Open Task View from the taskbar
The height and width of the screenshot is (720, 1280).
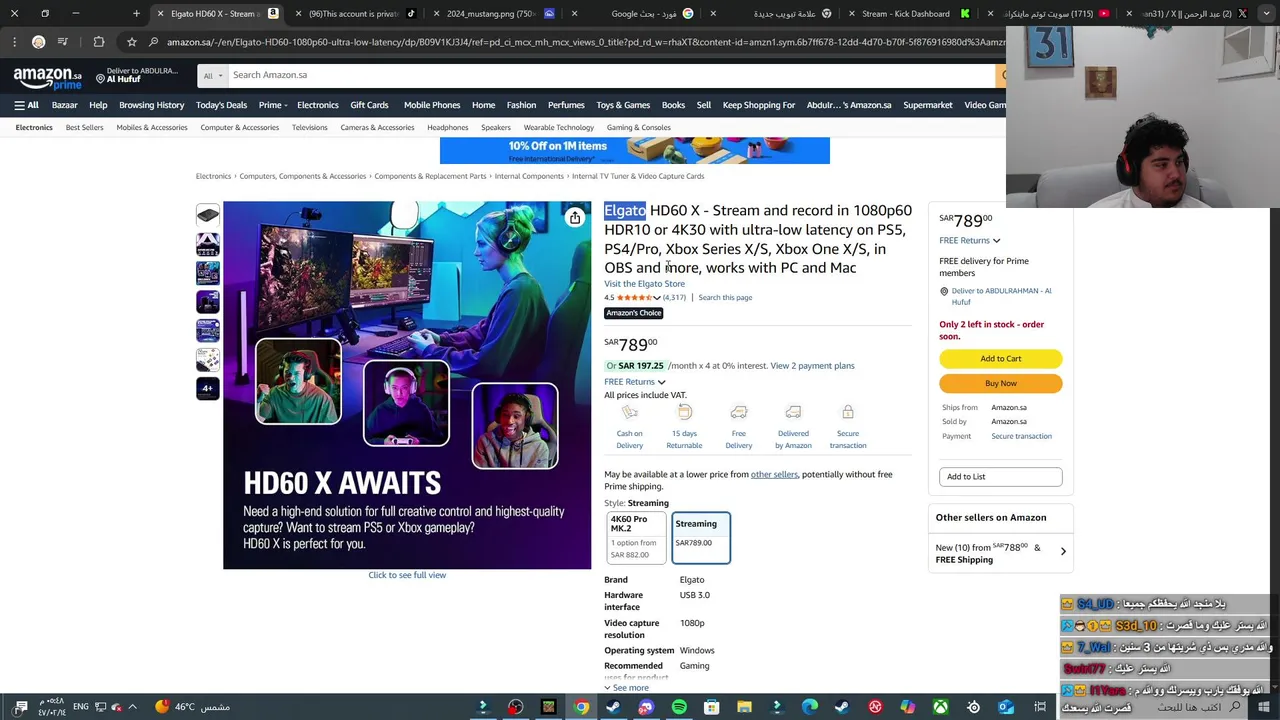[1040, 707]
